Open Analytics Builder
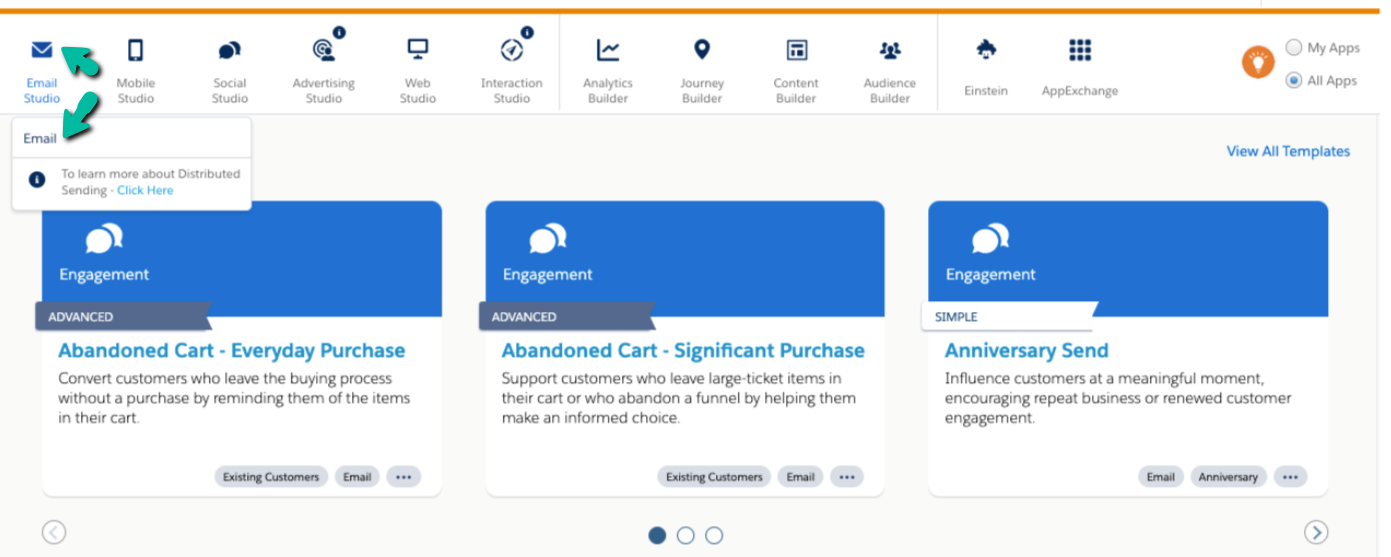The width and height of the screenshot is (1391, 557). [x=608, y=51]
